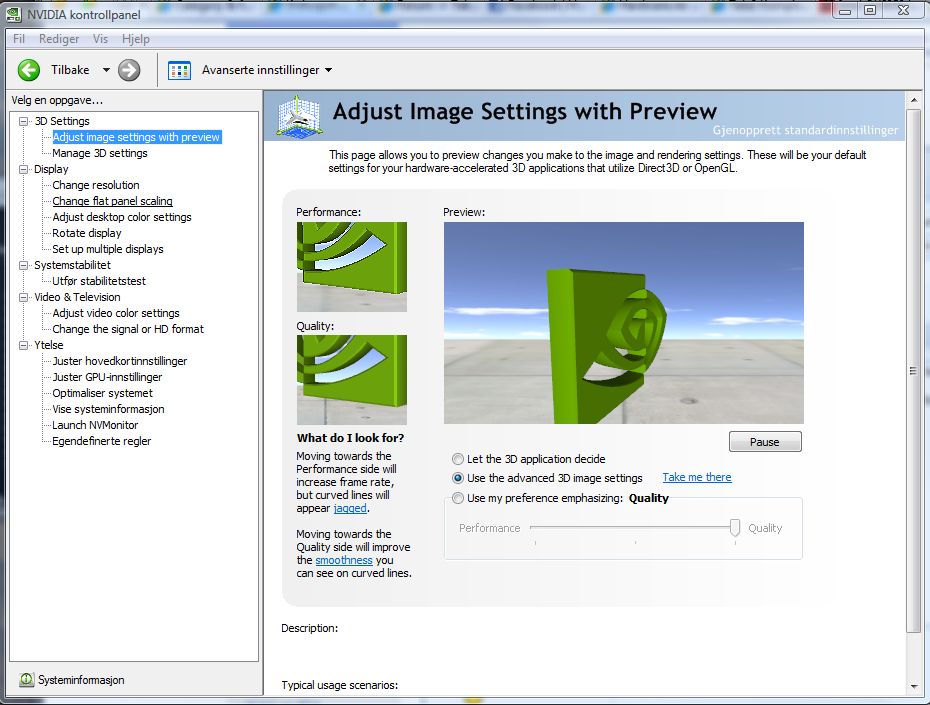Select Change flat panel scaling
This screenshot has height=705, width=930.
(112, 201)
